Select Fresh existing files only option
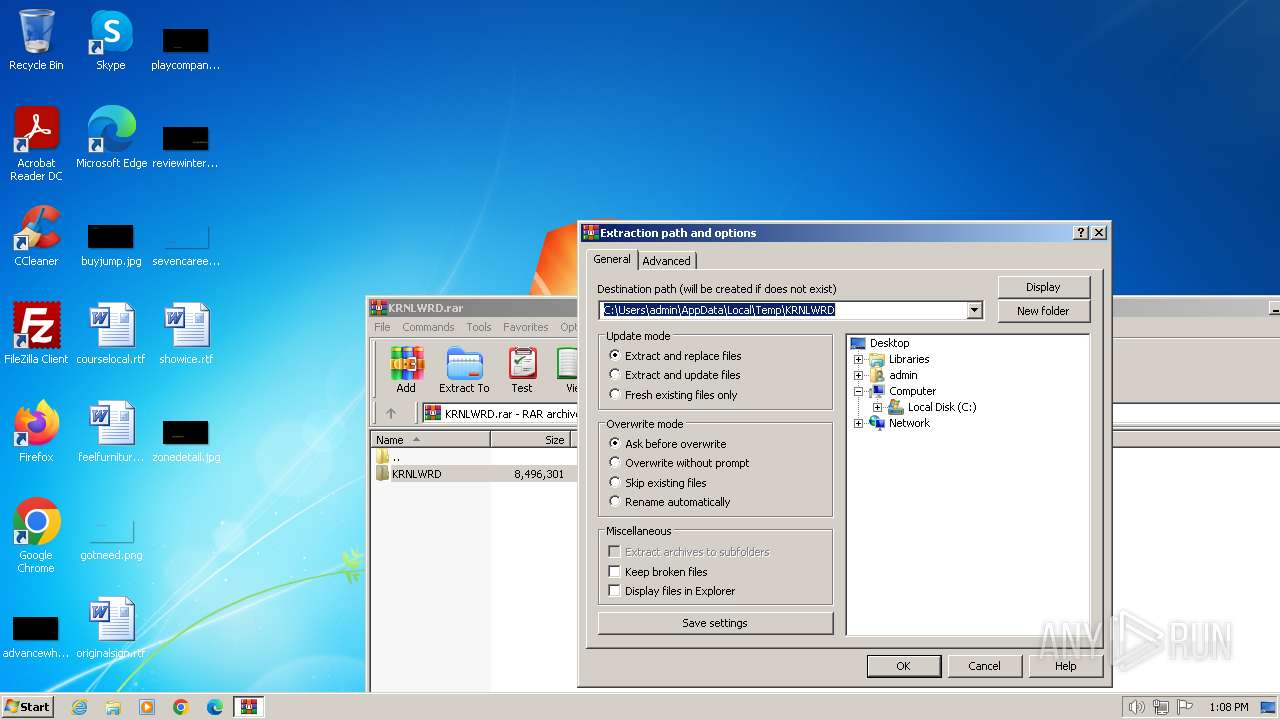 pyautogui.click(x=673, y=395)
